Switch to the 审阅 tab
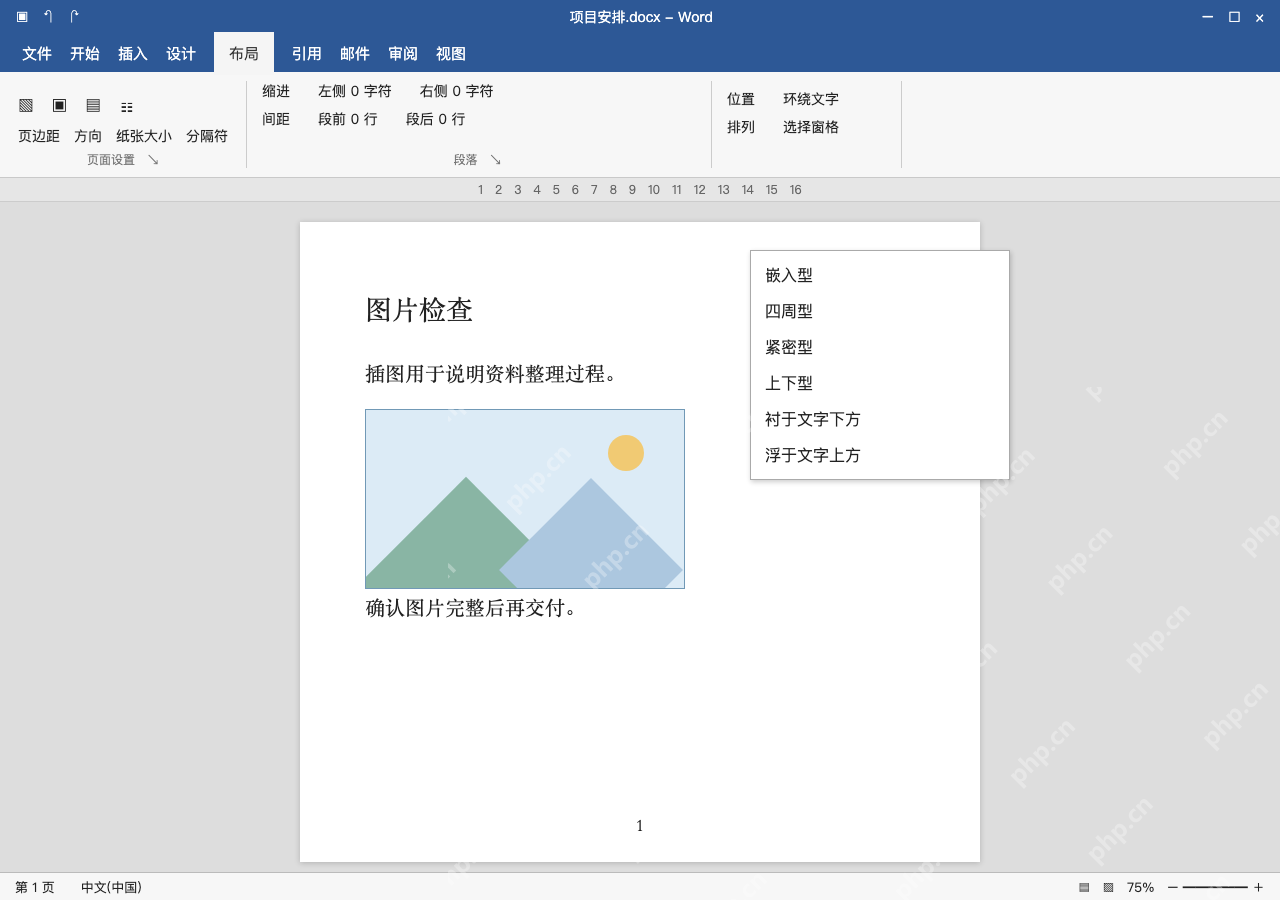The height and width of the screenshot is (900, 1280). [x=403, y=54]
